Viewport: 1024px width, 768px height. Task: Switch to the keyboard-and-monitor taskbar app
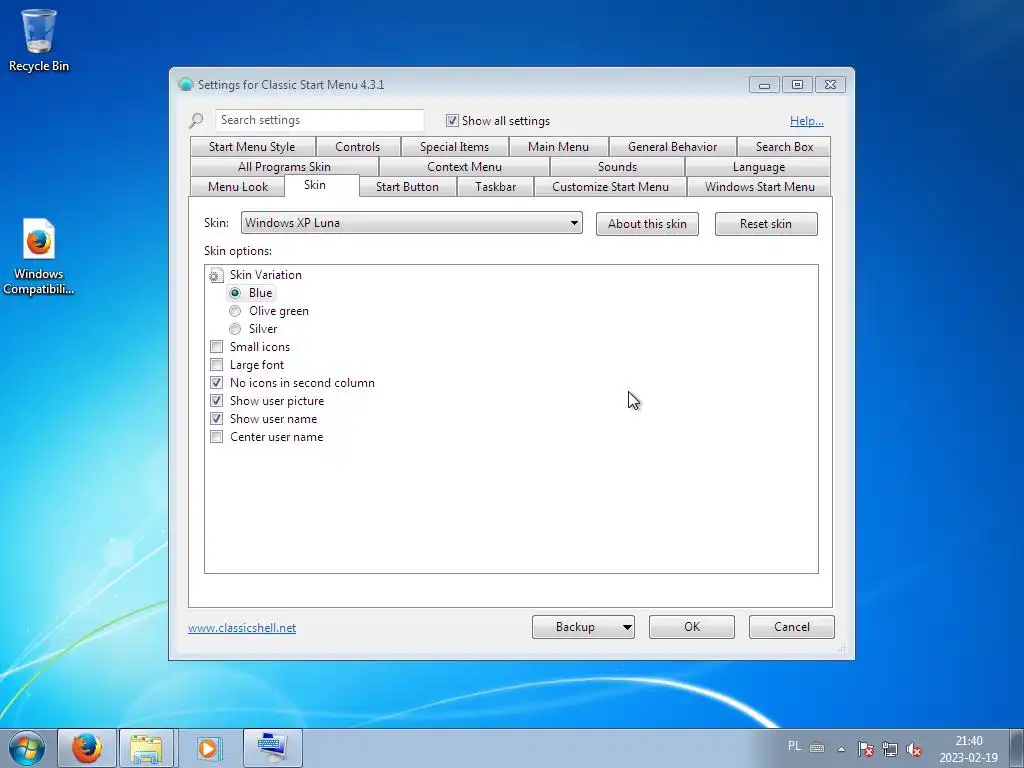[272, 748]
